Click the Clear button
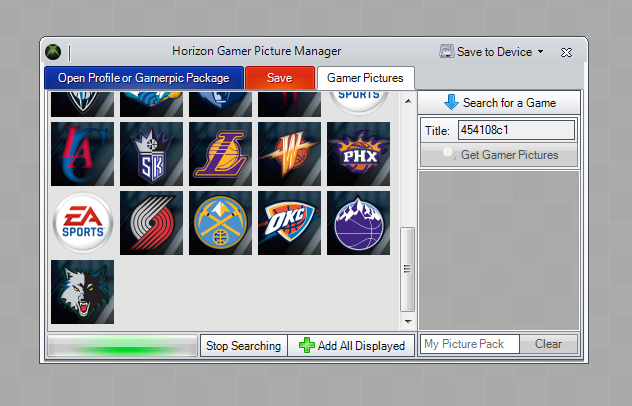 (548, 344)
